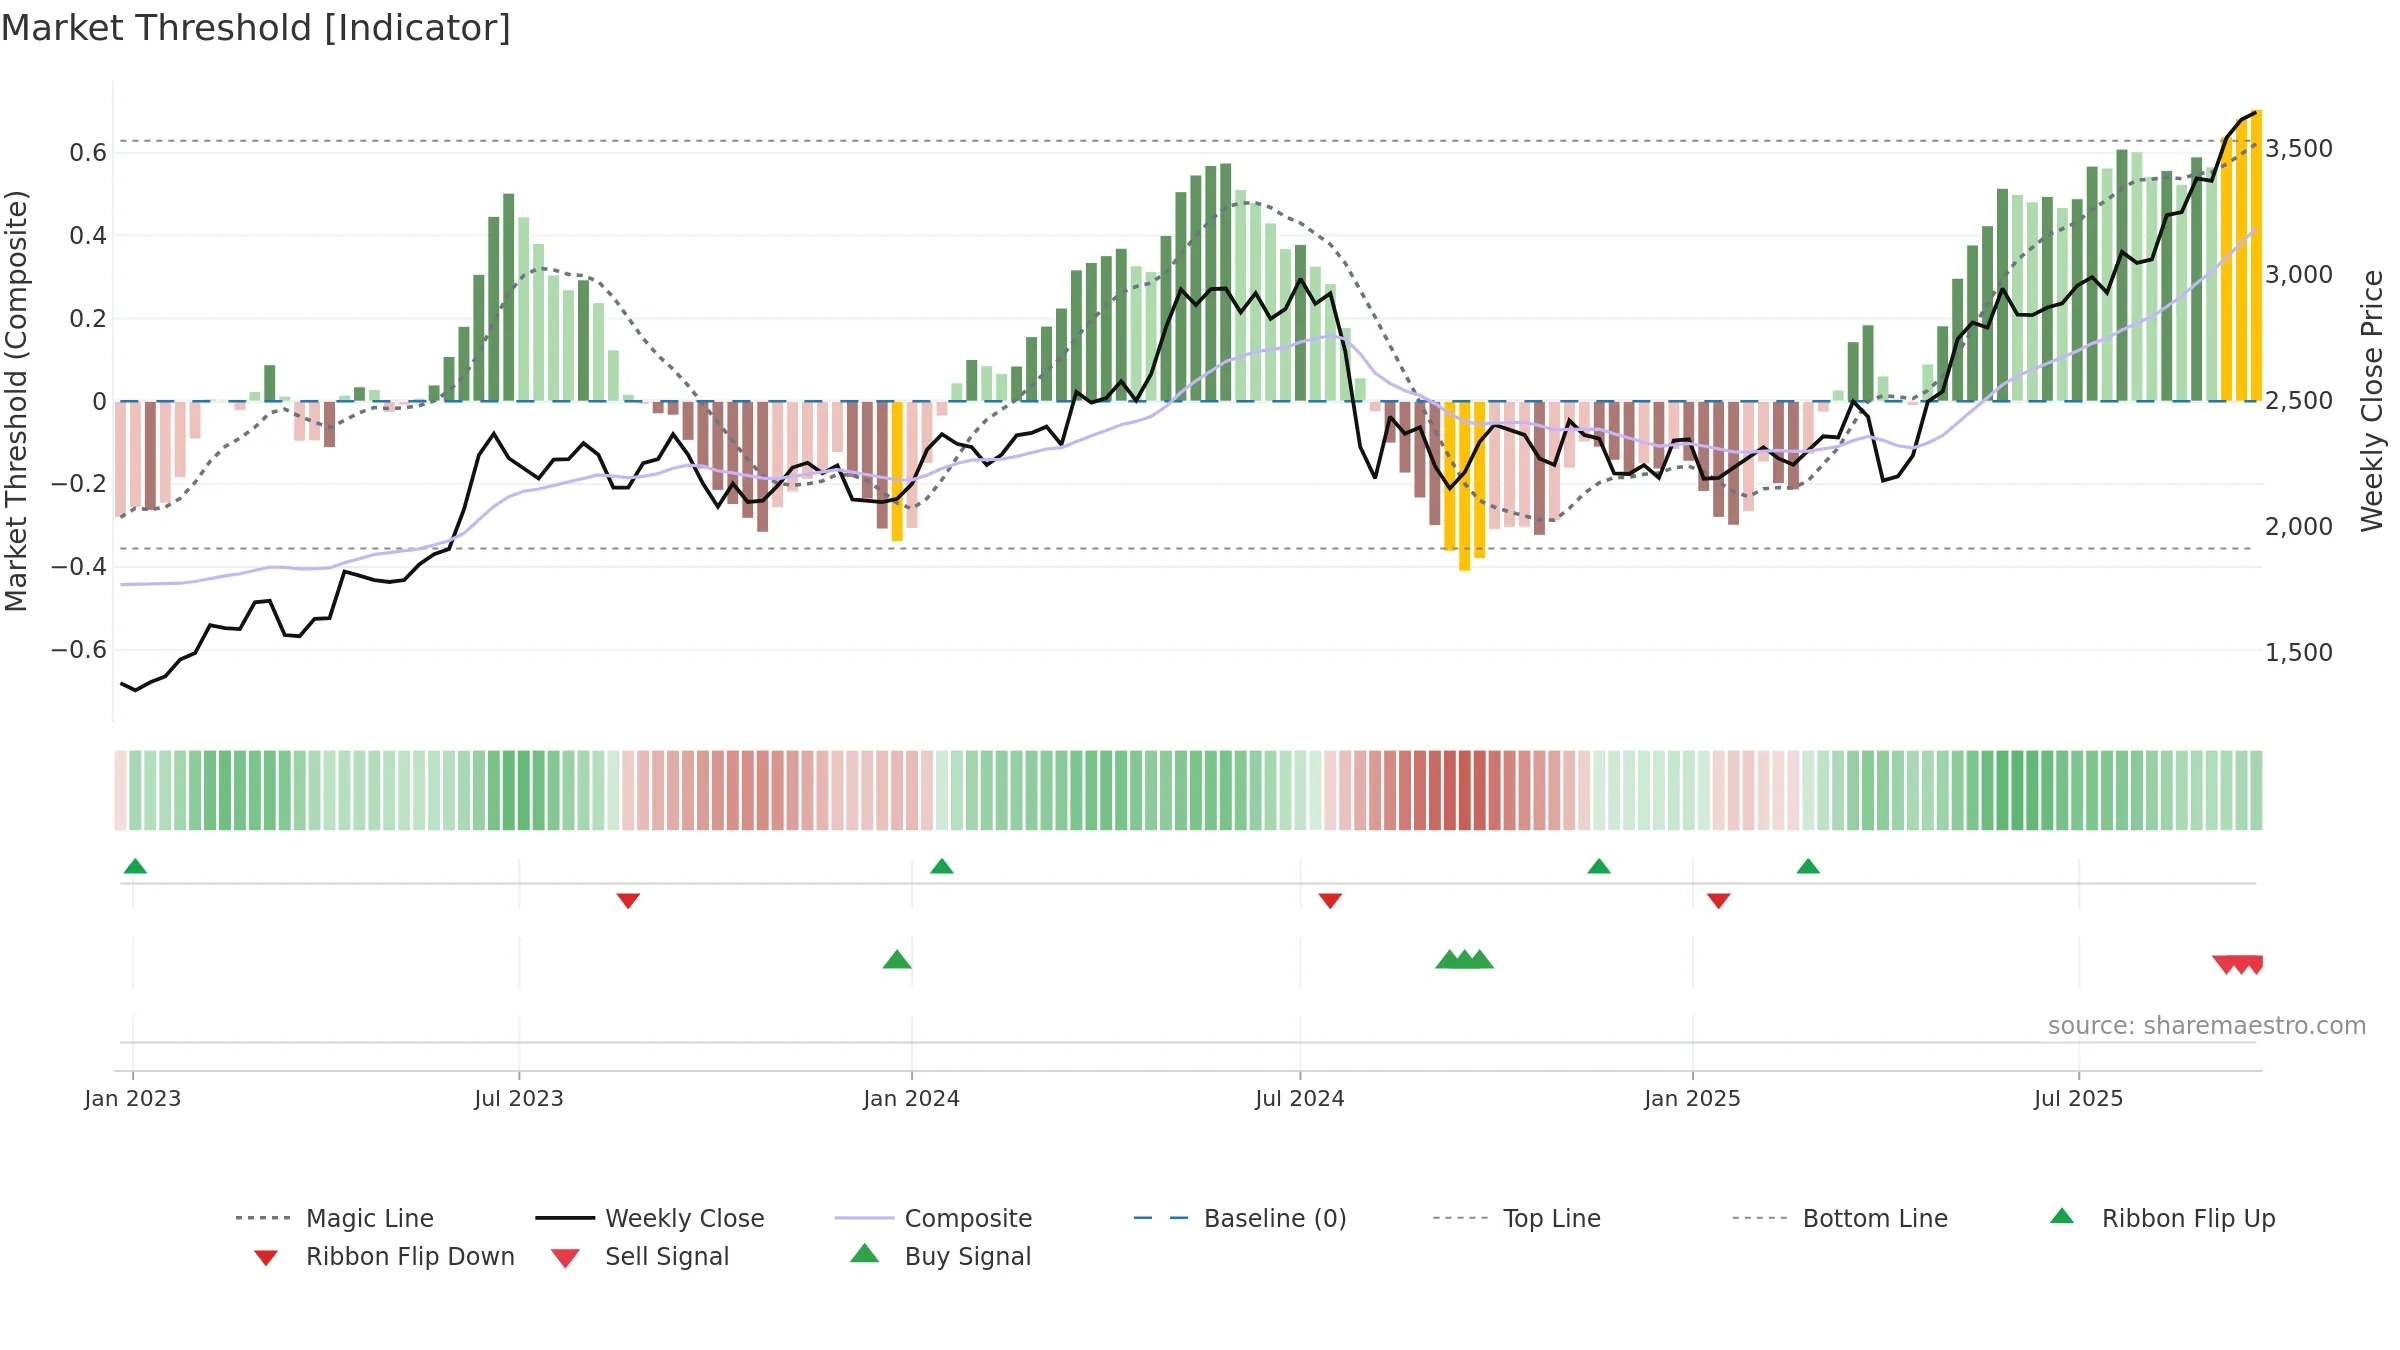Viewport: 2400px width, 1350px height.
Task: Click the Ribbon Flip Down marker after Jan 2025
Action: click(x=1719, y=901)
